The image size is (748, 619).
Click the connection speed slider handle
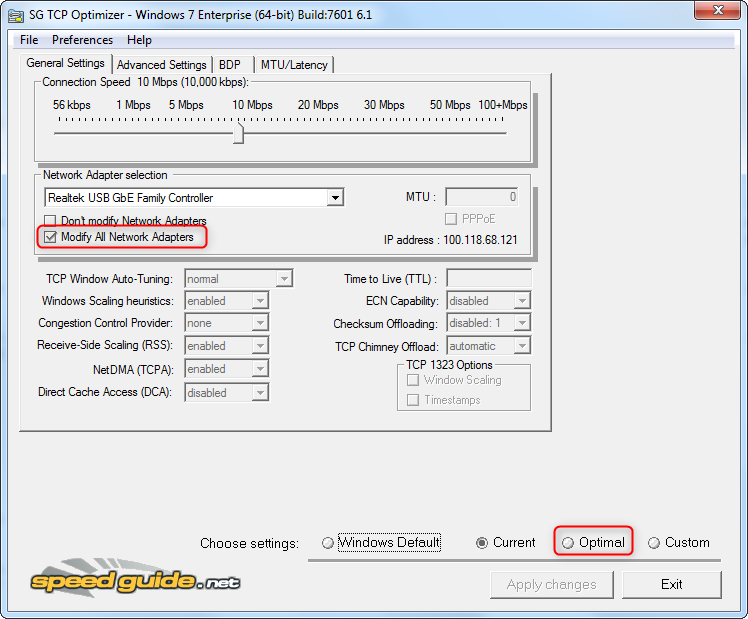[x=239, y=133]
